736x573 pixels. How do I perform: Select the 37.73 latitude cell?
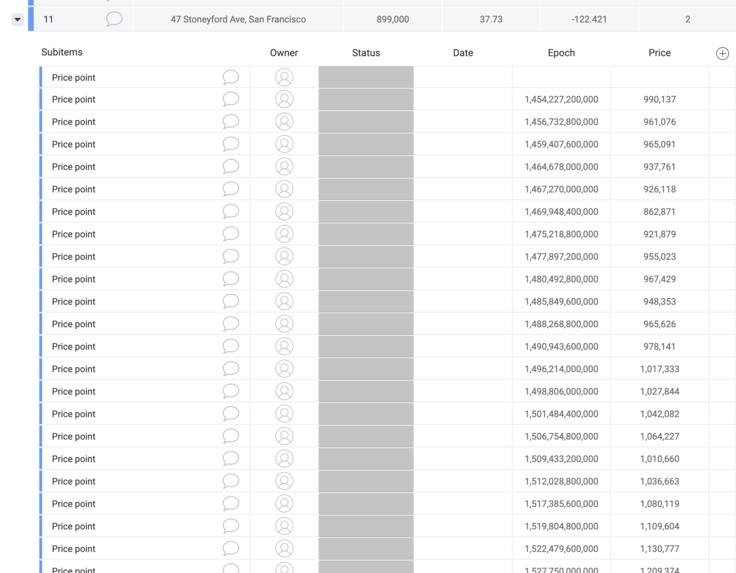[491, 20]
